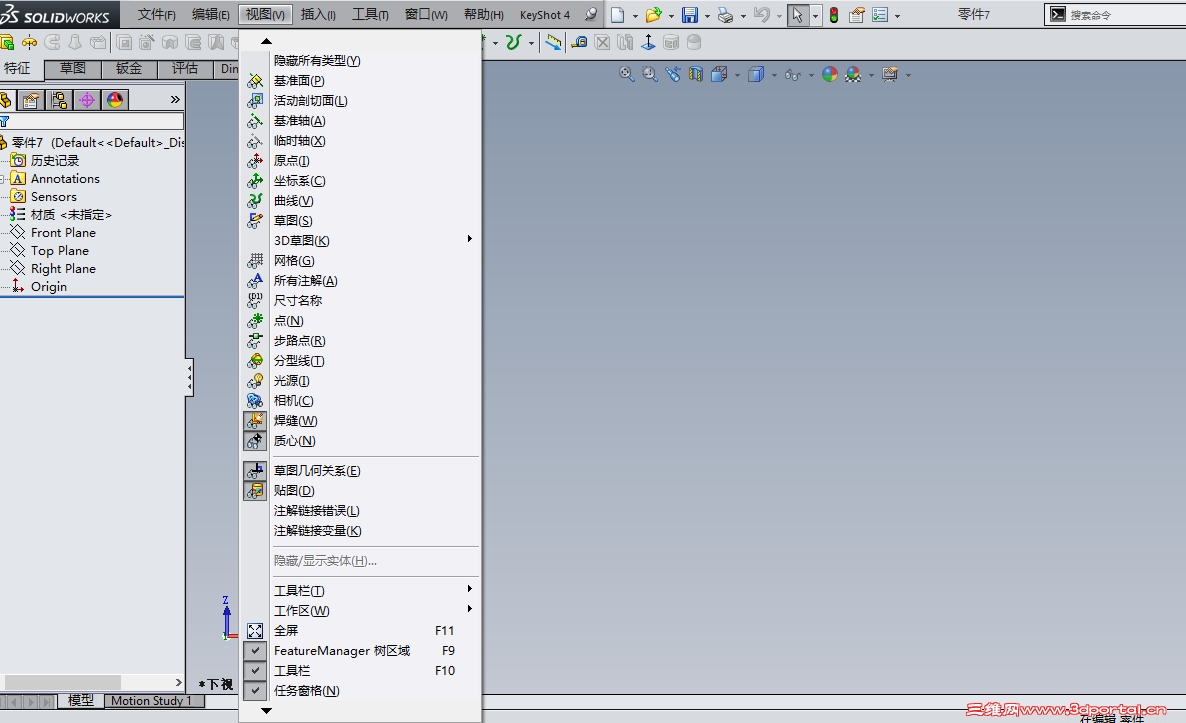Select the Spline tool in the sketch toolbar

click(514, 42)
